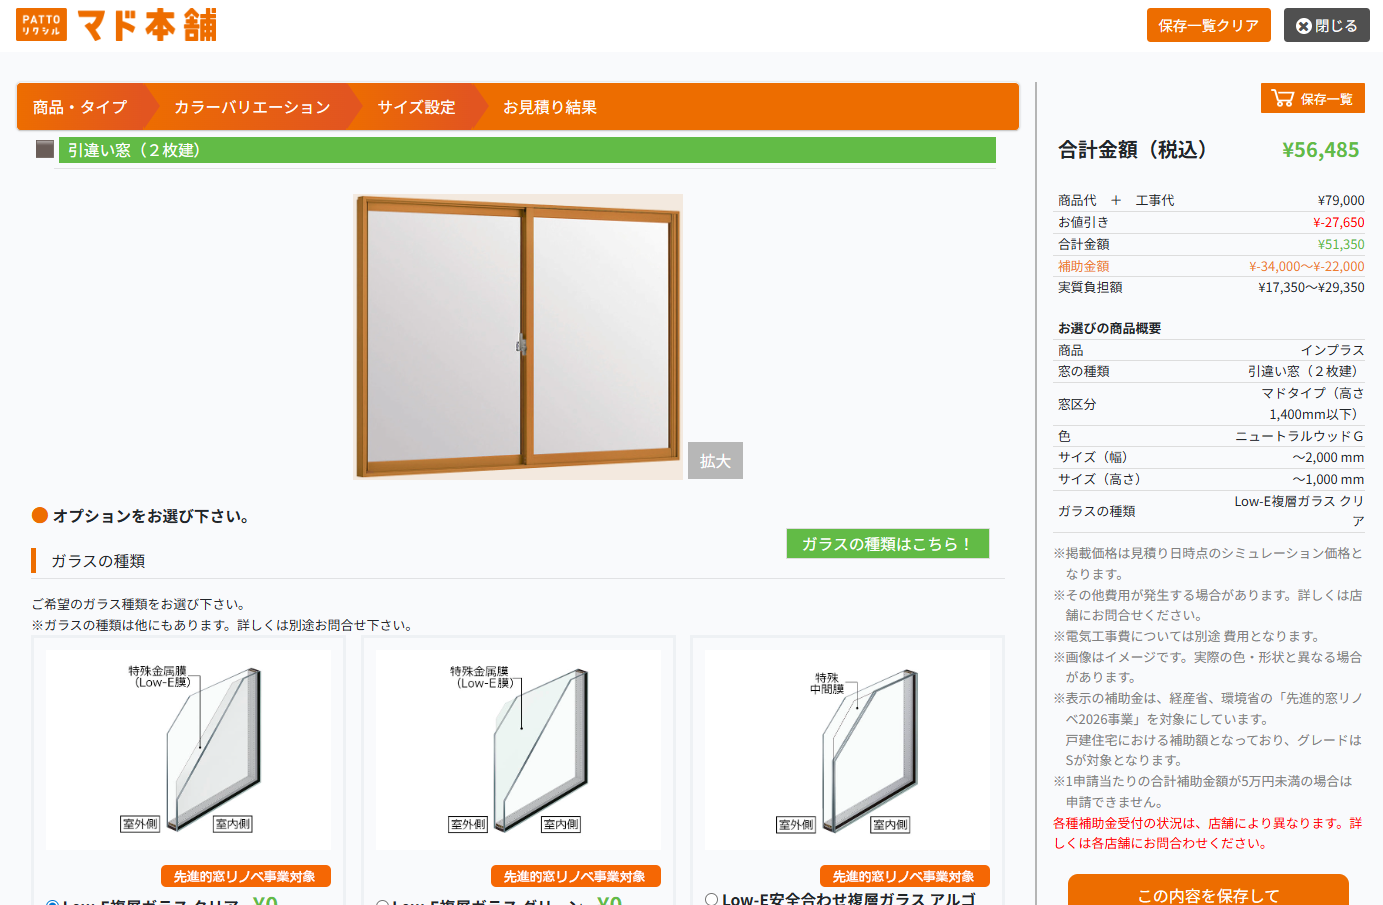
Task: Go to the お見積り結果 step
Action: (550, 107)
